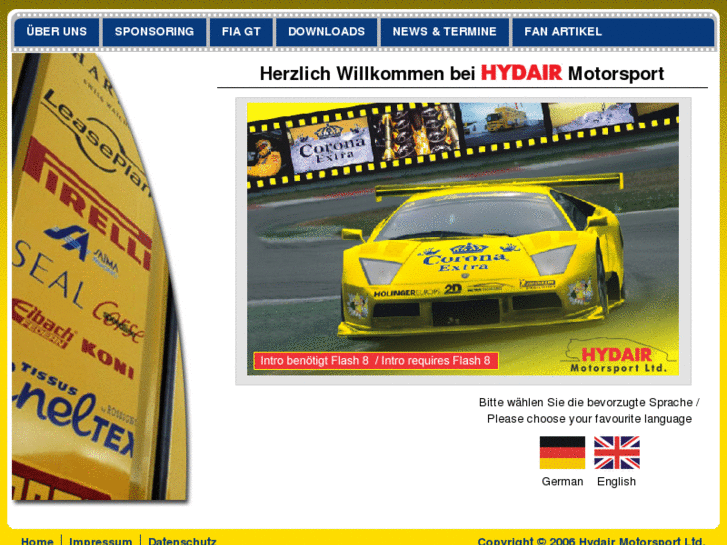Screen dimensions: 727x545
Task: Select NEWS & TERMINE in navigation
Action: (445, 32)
